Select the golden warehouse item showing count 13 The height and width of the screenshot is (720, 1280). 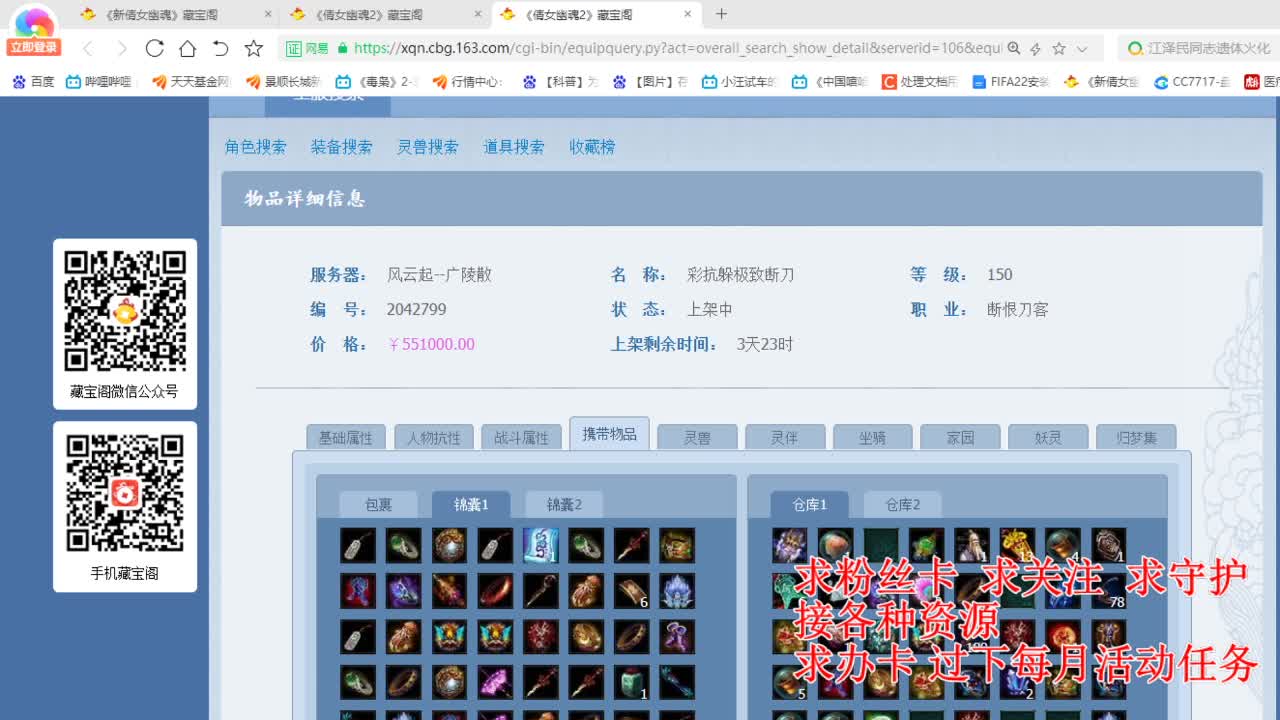[x=1017, y=545]
